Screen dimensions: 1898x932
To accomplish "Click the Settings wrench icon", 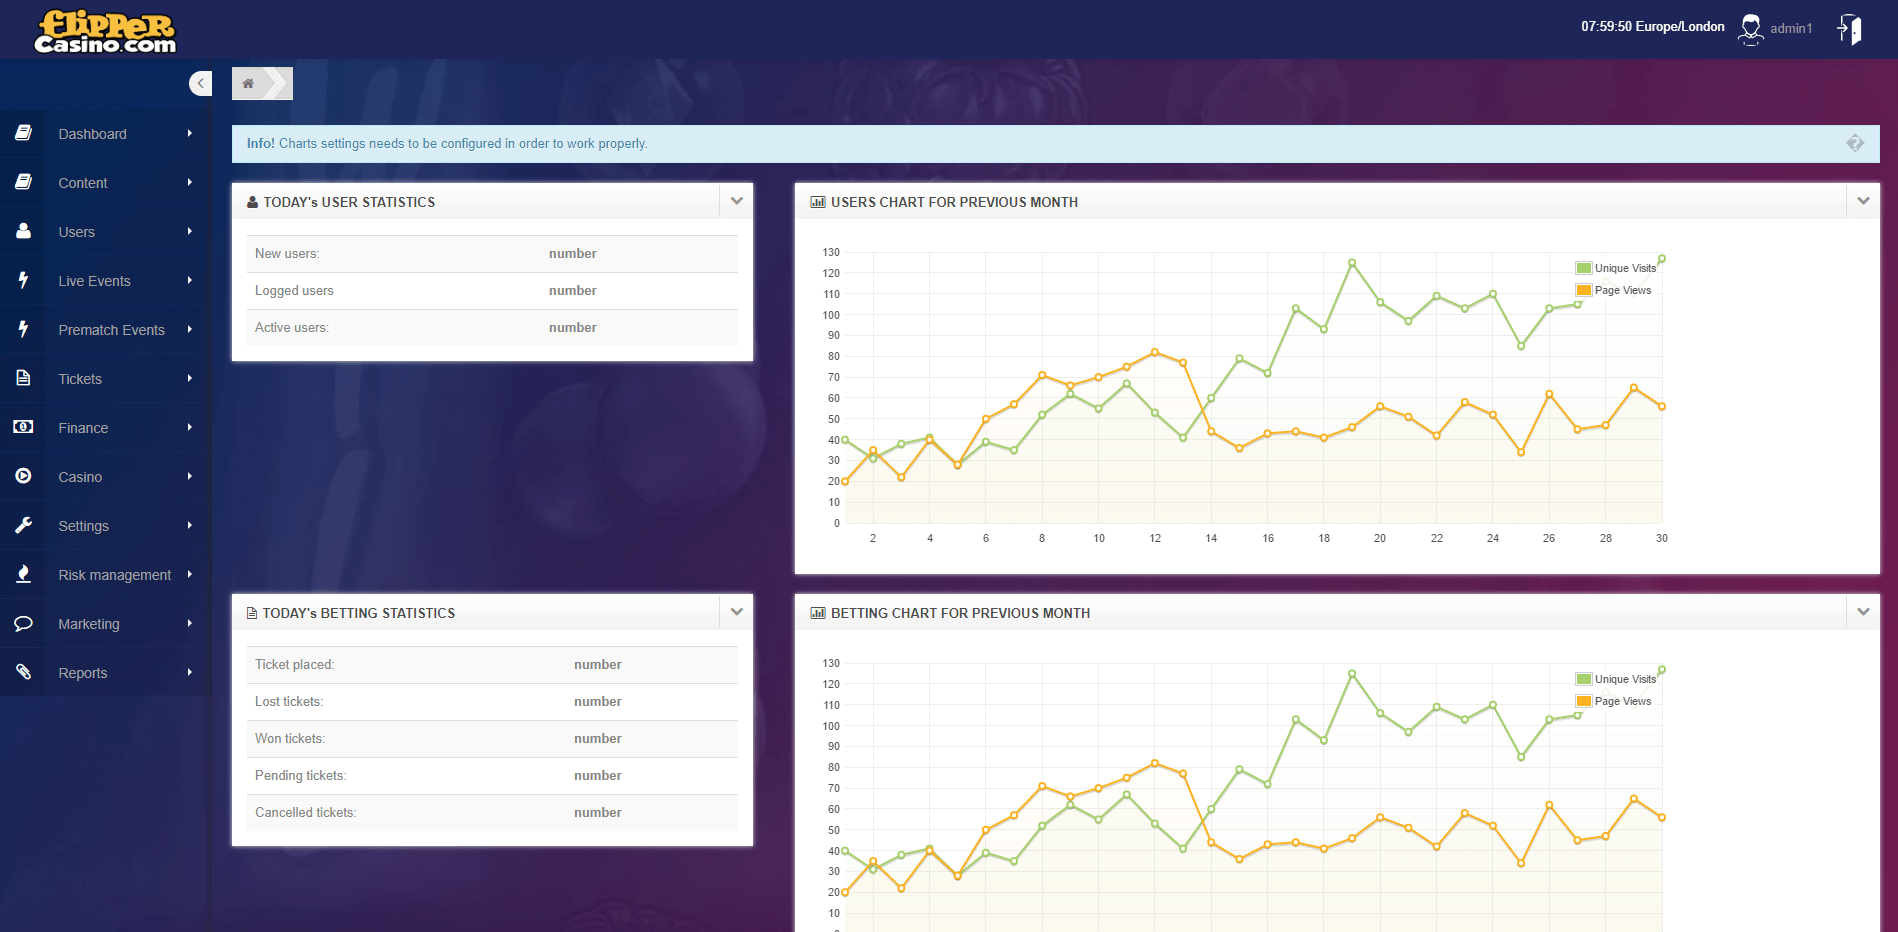I will (x=23, y=525).
